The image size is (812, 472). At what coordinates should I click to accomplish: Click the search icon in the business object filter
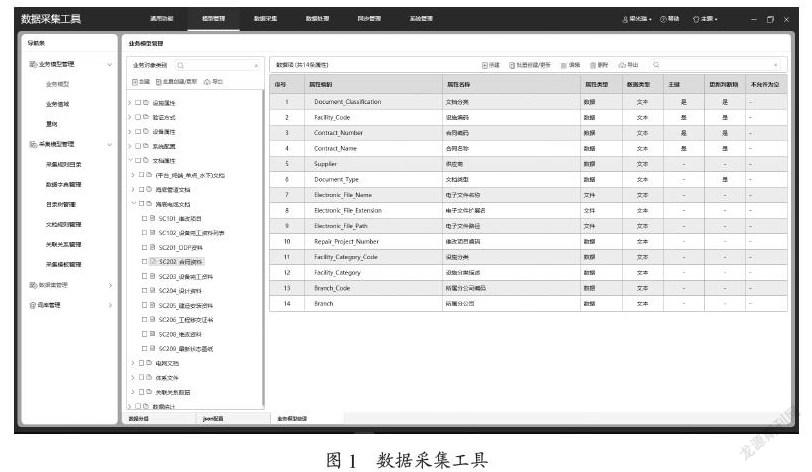(180, 65)
